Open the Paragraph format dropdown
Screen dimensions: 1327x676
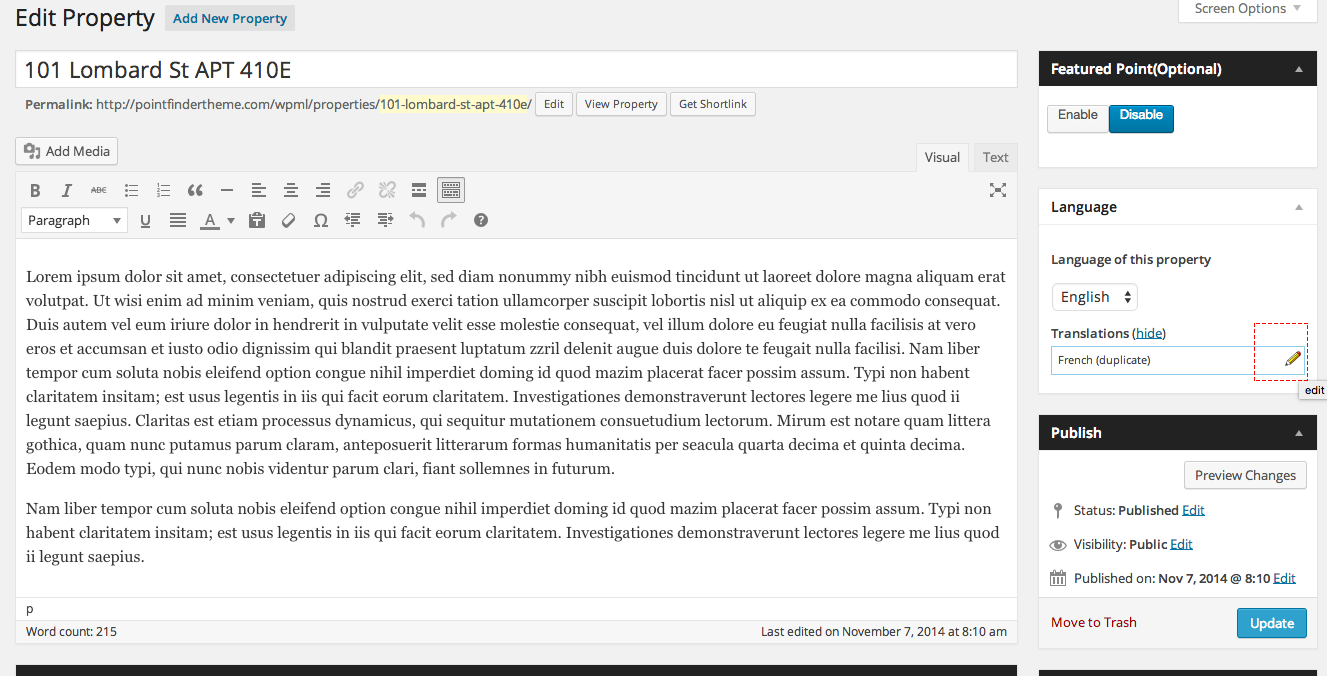74,220
